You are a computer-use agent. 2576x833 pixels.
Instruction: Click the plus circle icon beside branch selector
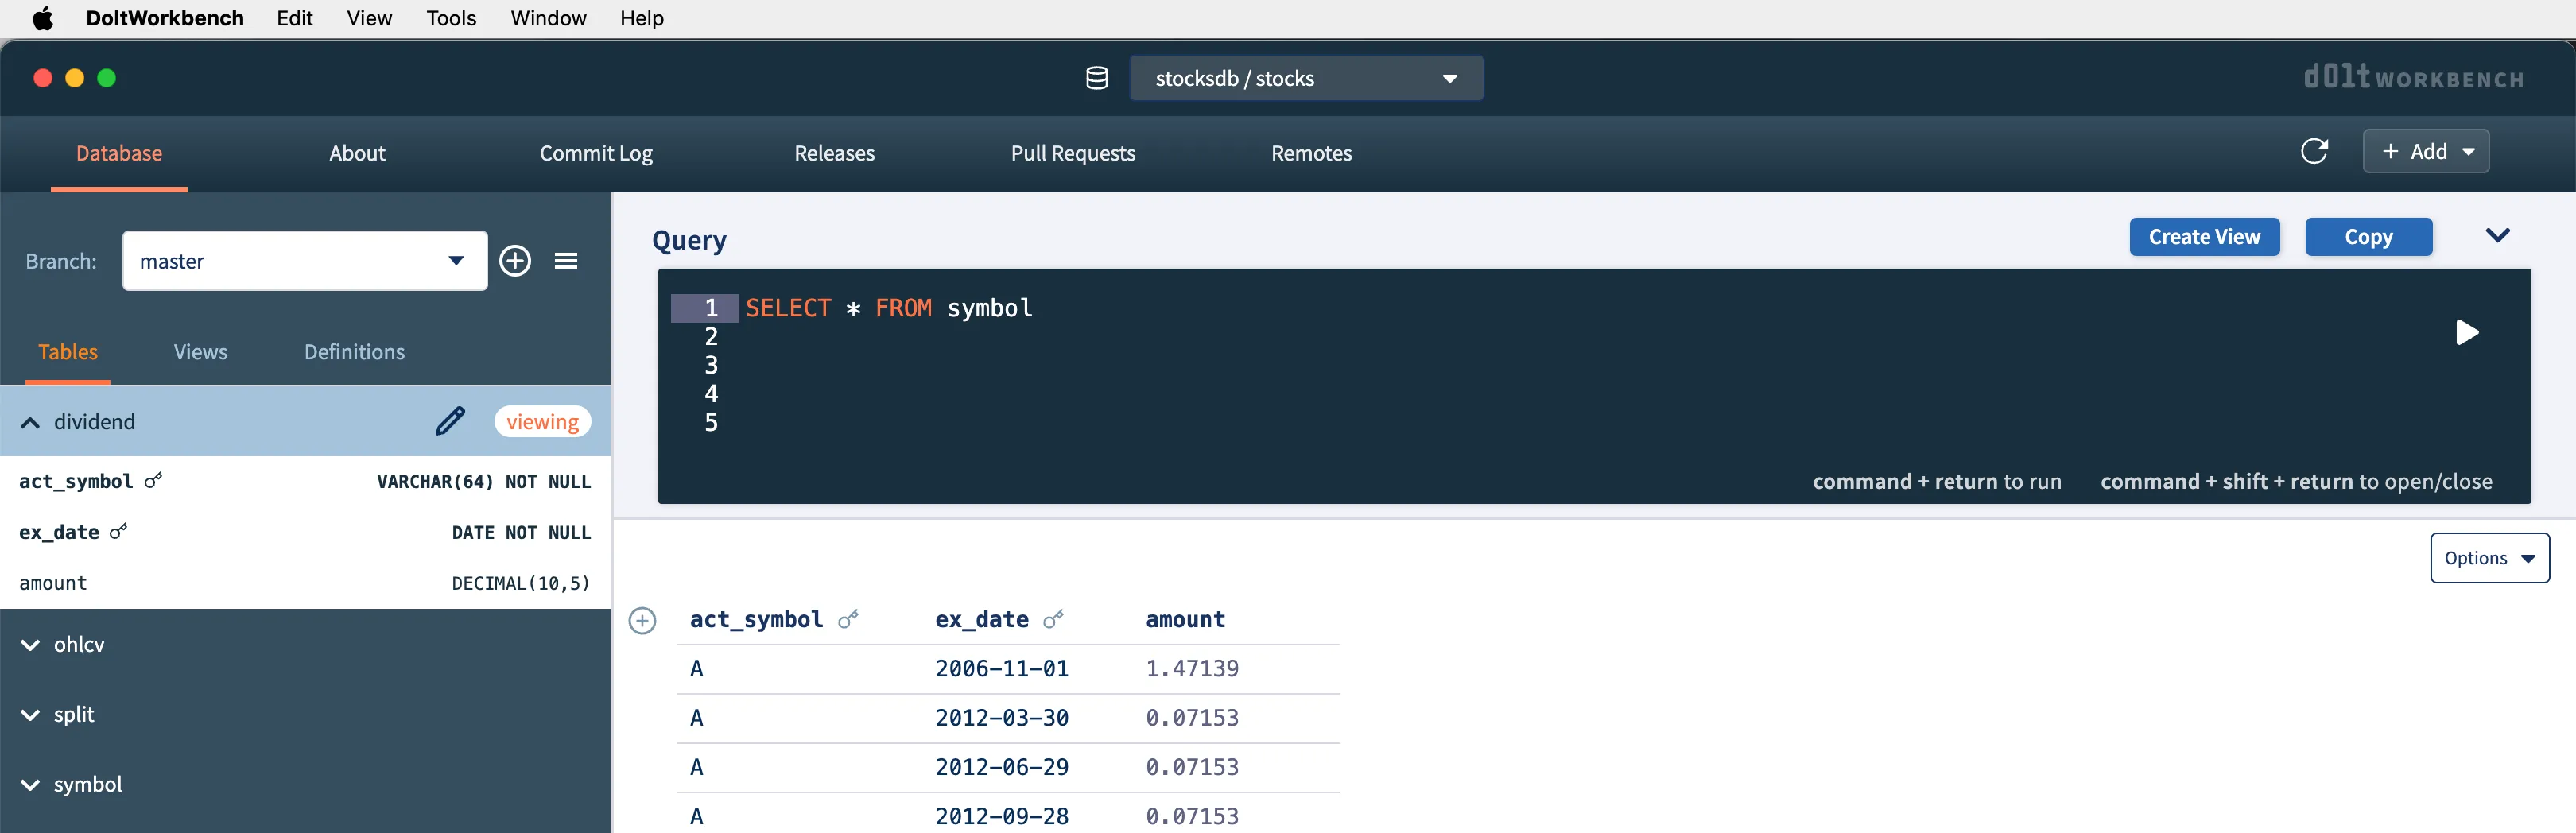(x=515, y=261)
